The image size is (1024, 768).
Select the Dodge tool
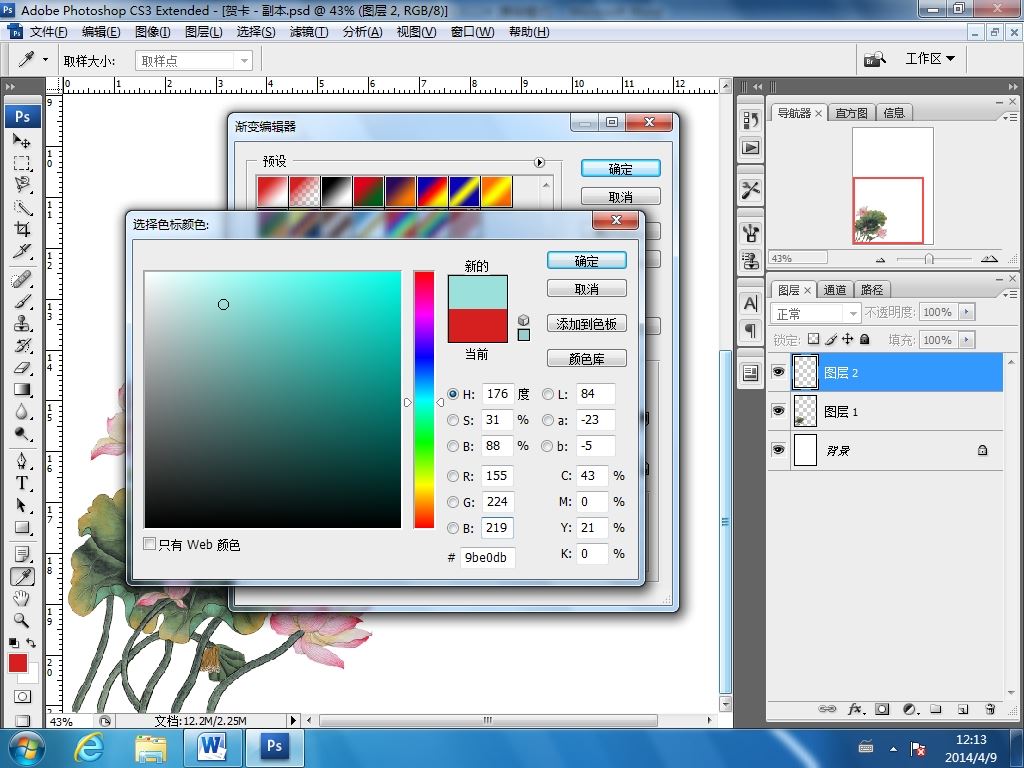click(x=22, y=434)
